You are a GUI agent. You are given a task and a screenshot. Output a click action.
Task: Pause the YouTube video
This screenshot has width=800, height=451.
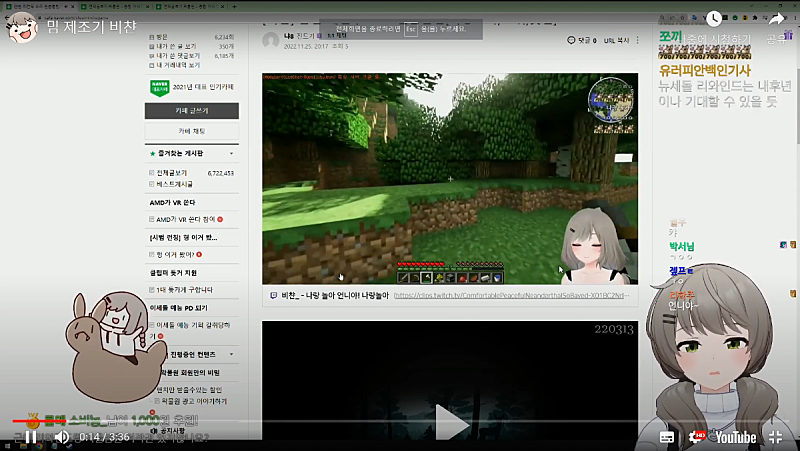(x=31, y=437)
